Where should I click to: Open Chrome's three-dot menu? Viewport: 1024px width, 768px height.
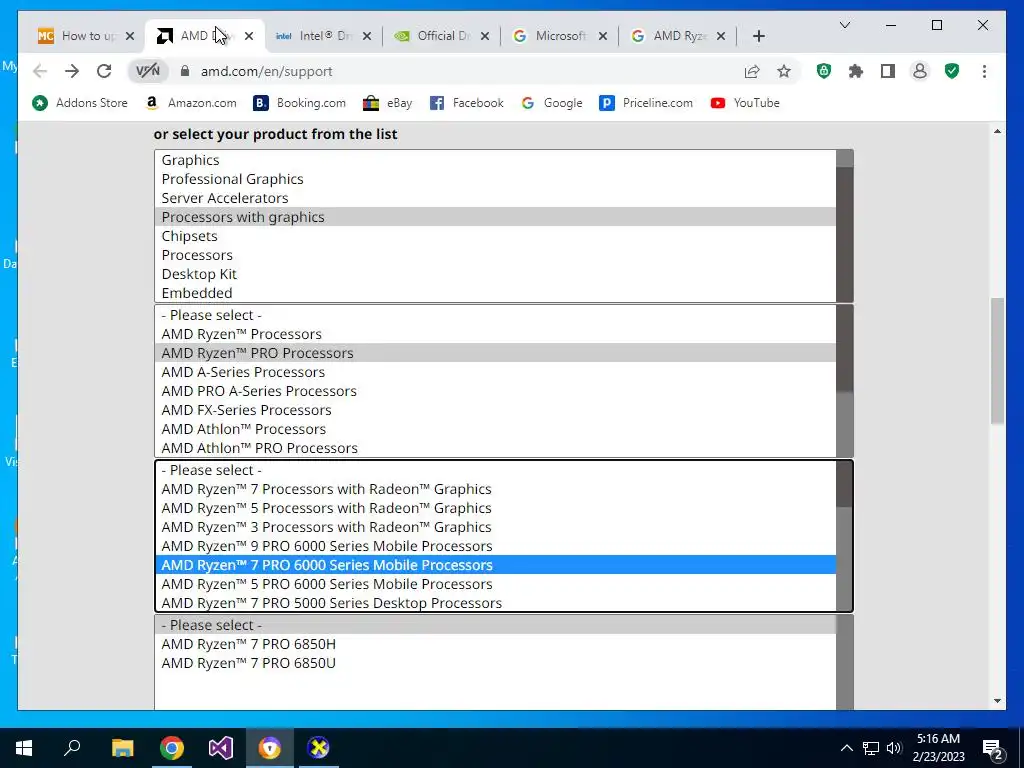coord(984,71)
